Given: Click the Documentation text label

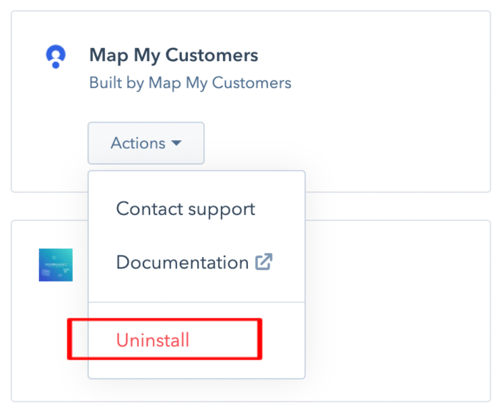Looking at the screenshot, I should pos(182,262).
